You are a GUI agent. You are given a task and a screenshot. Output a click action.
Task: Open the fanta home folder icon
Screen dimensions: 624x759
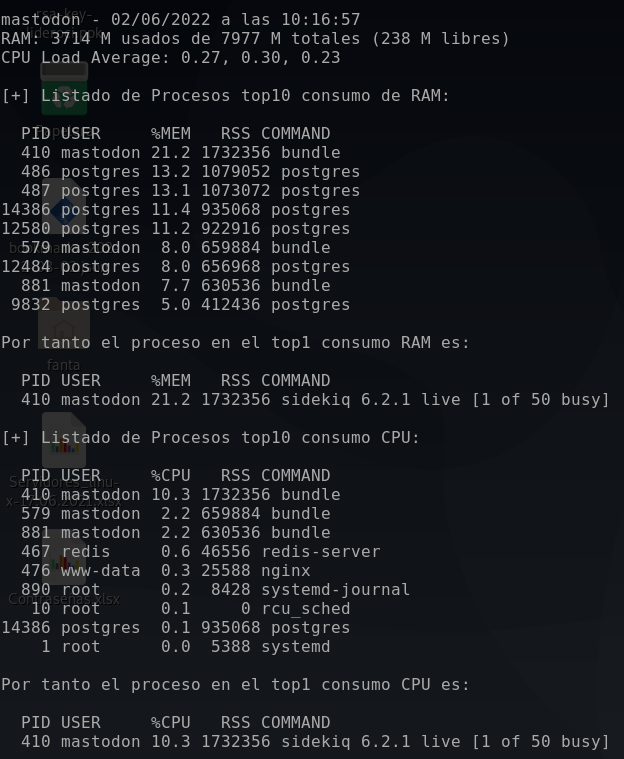[x=64, y=330]
